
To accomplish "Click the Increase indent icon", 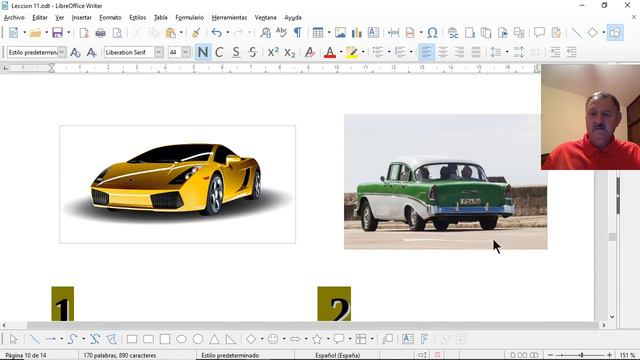I will [x=555, y=52].
